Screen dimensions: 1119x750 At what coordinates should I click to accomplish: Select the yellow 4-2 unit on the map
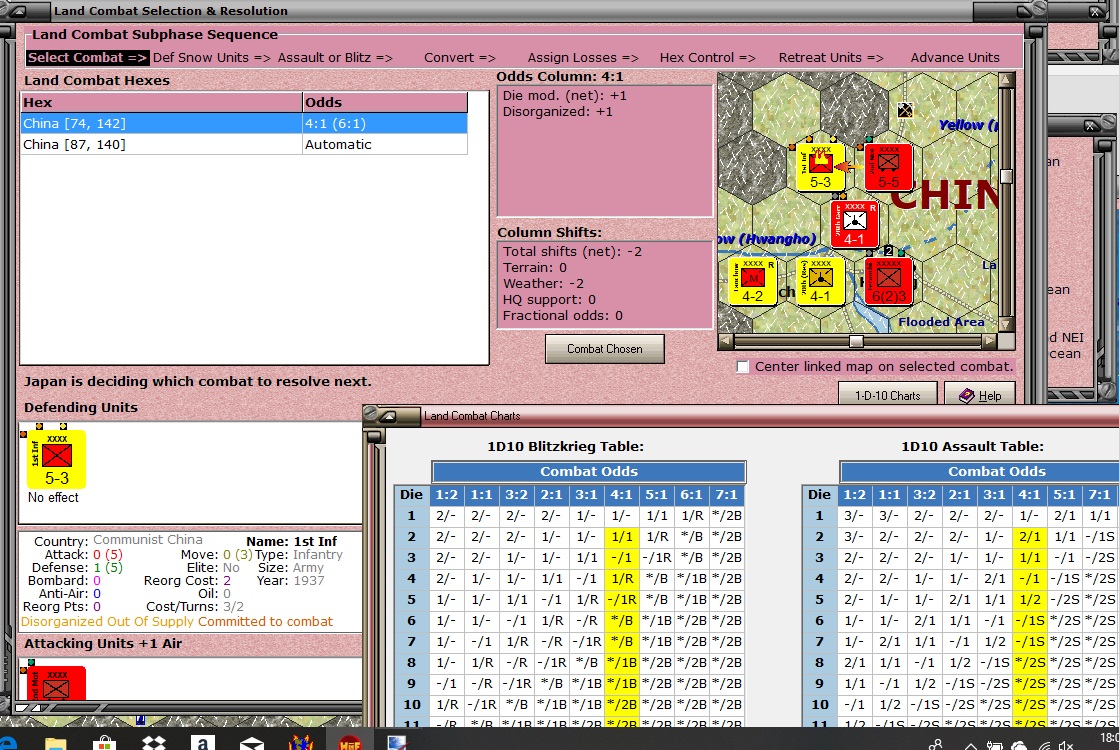[x=752, y=281]
